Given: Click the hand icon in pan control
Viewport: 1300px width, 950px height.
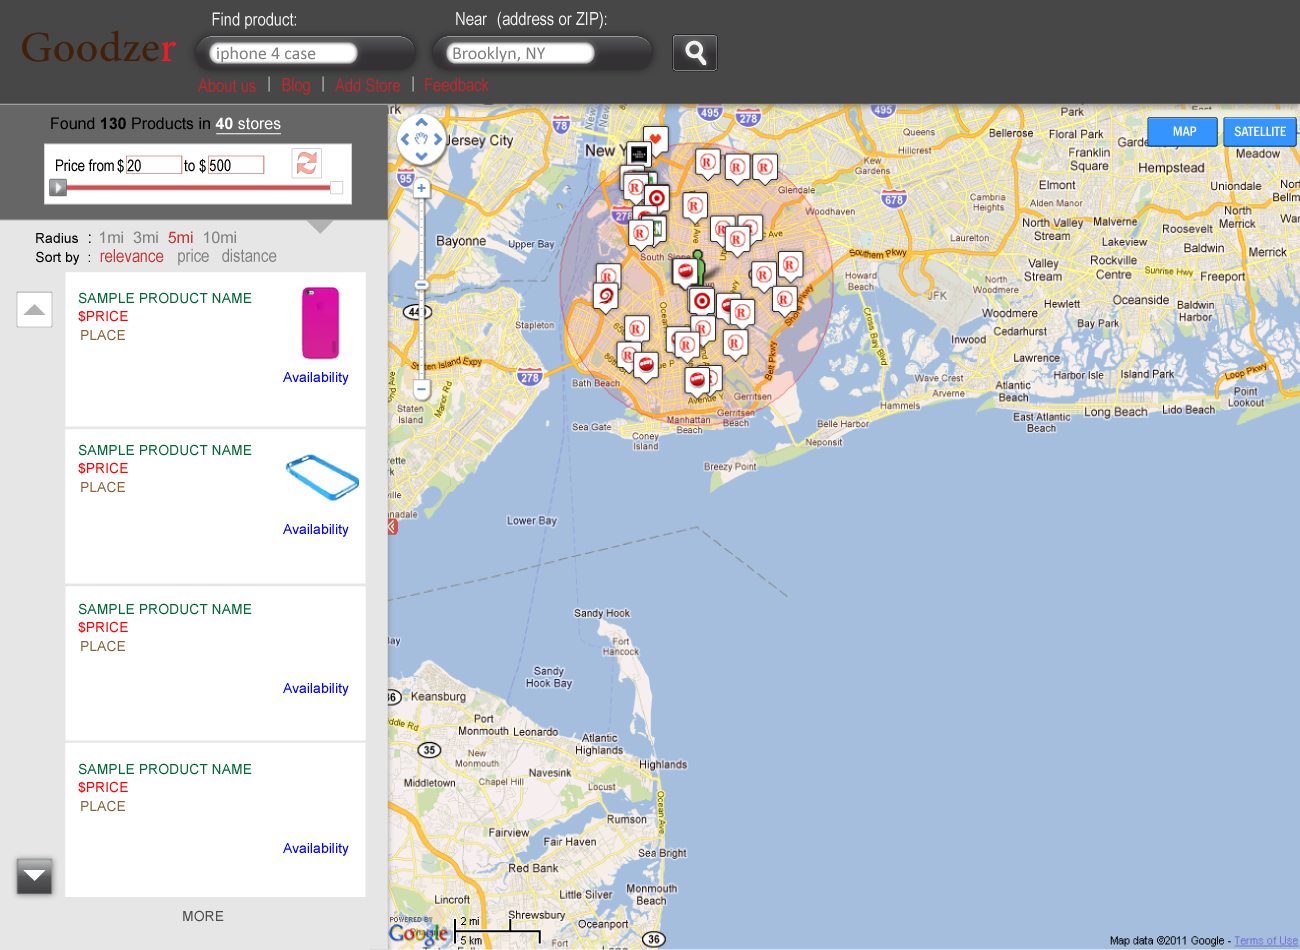Looking at the screenshot, I should pyautogui.click(x=421, y=140).
